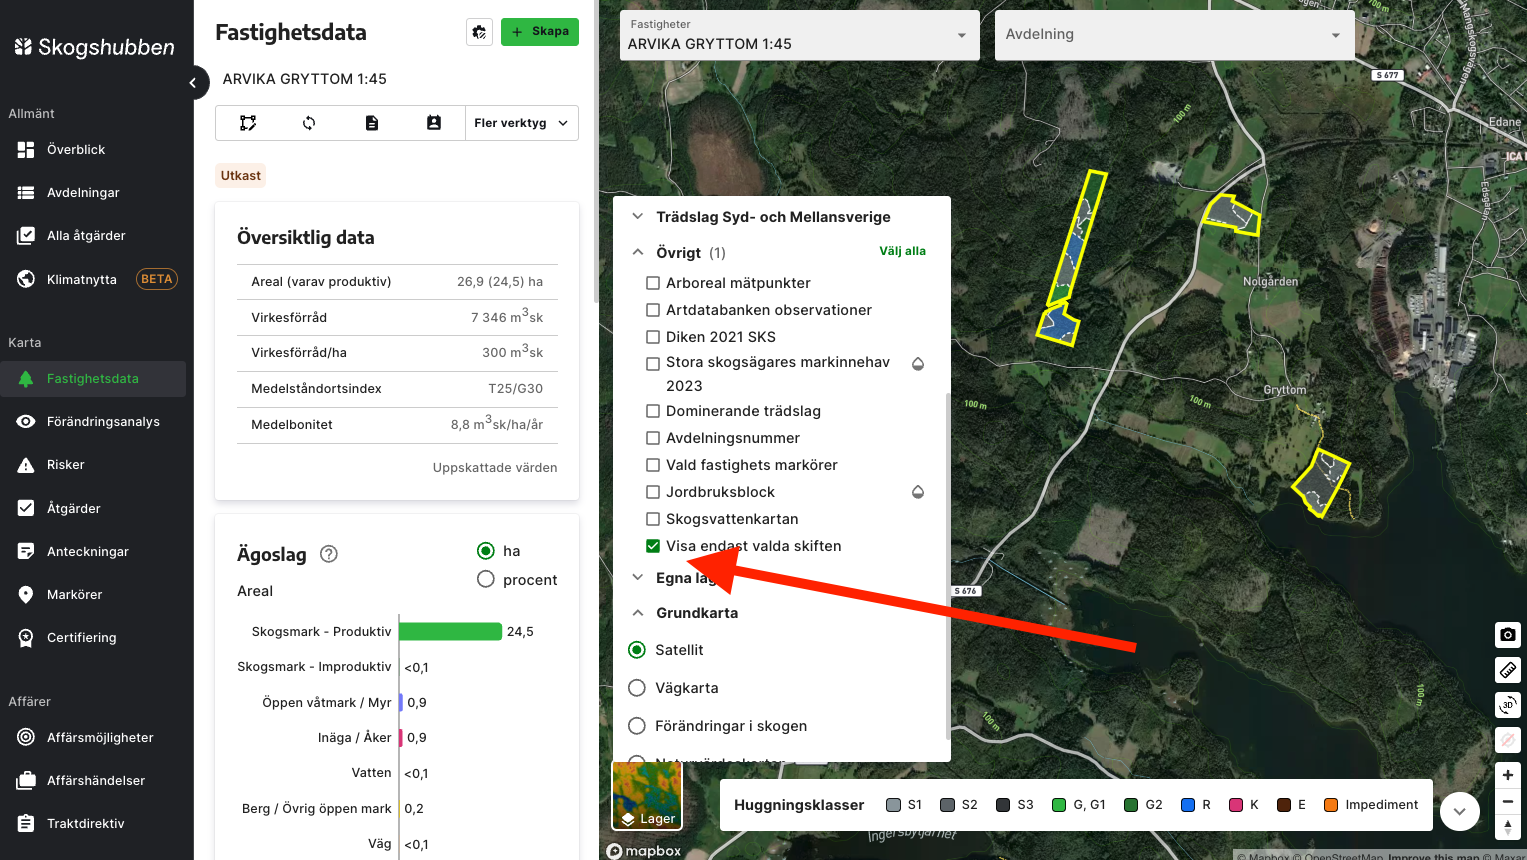The width and height of the screenshot is (1527, 860).
Task: Open Risker warning triangle icon
Action: tap(26, 465)
